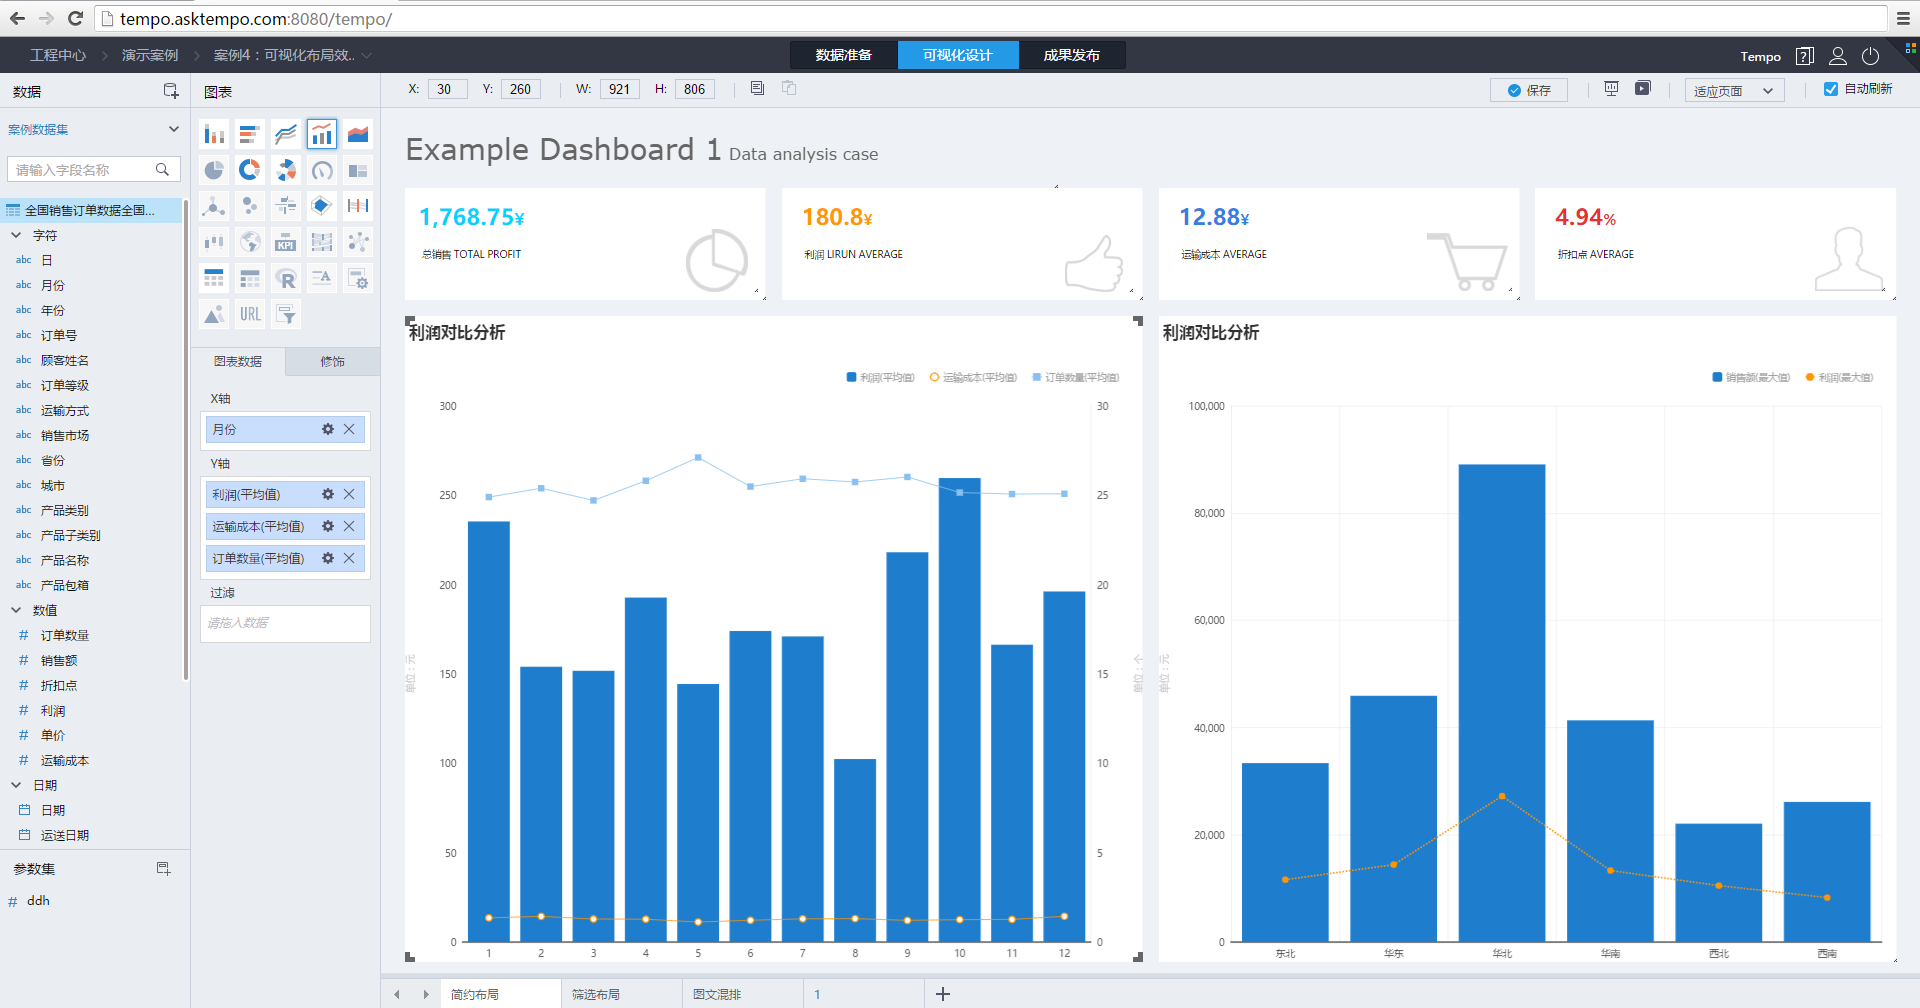Toggle the 自动刷新 checkbox
This screenshot has width=1920, height=1008.
(1831, 89)
